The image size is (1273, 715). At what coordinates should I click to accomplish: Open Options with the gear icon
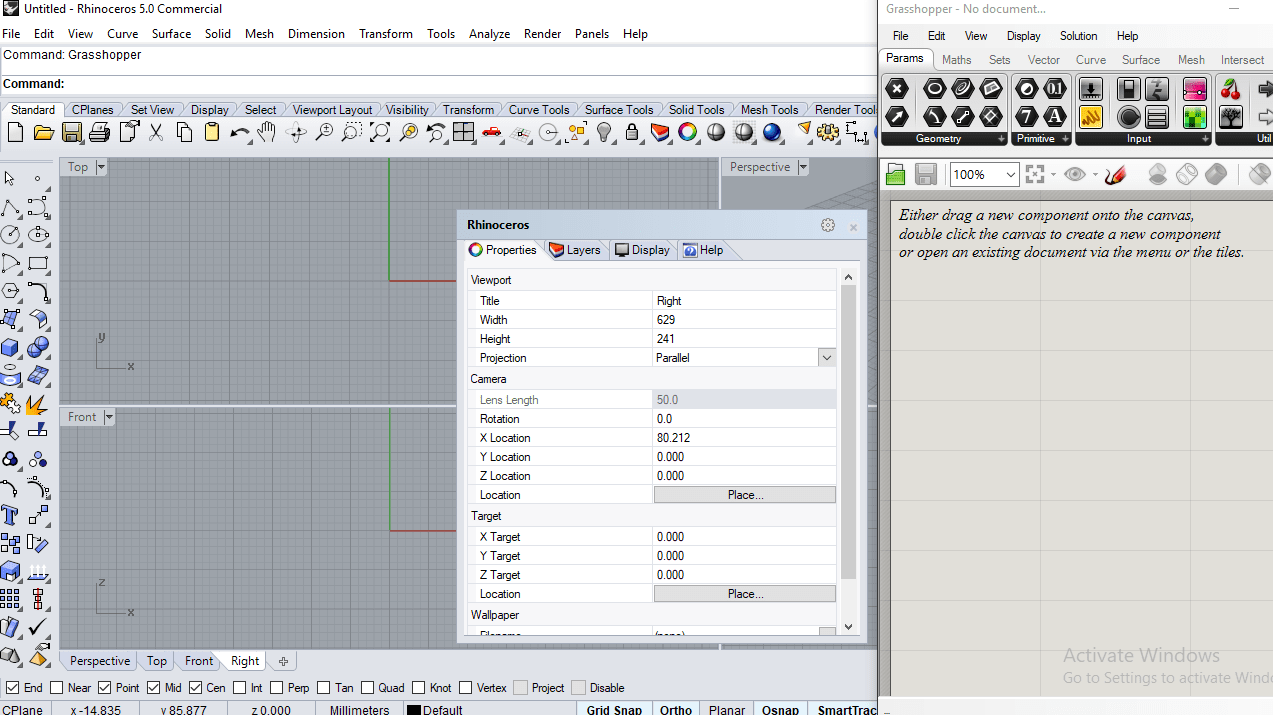[828, 132]
